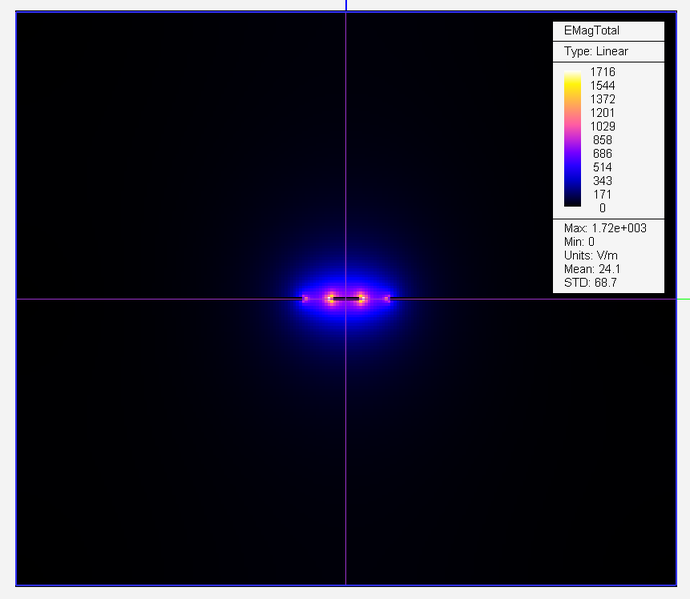Pick the far-right outer field hotspot
690x599 pixels.
click(387, 298)
